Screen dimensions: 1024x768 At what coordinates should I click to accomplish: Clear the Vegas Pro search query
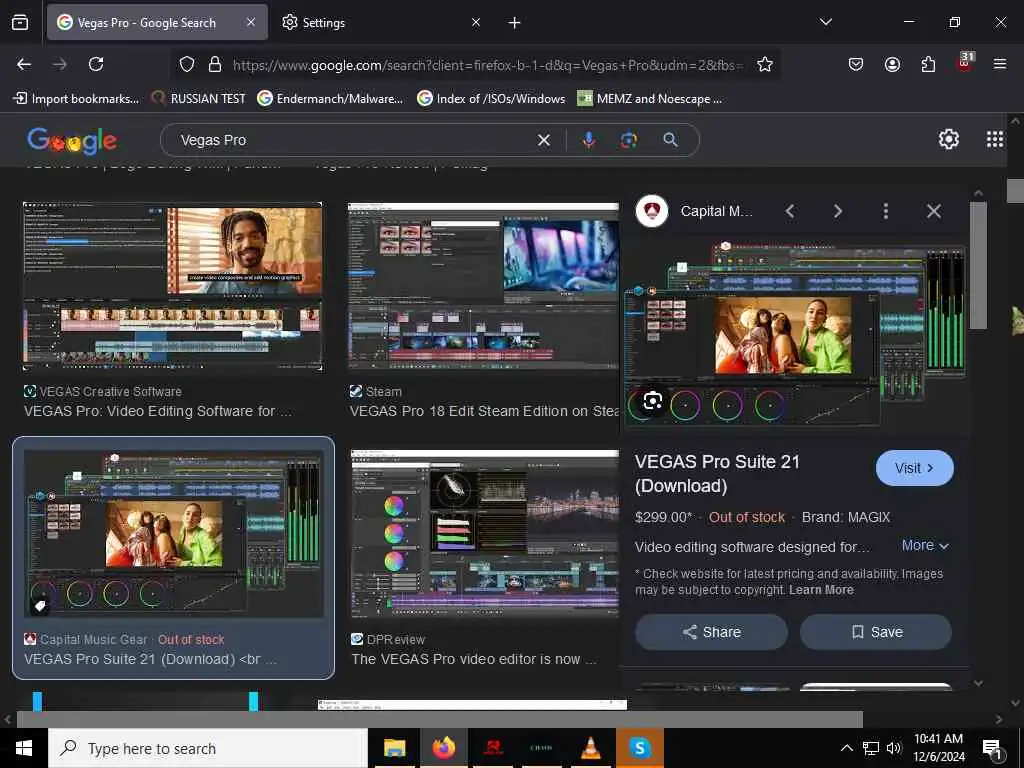coord(543,140)
